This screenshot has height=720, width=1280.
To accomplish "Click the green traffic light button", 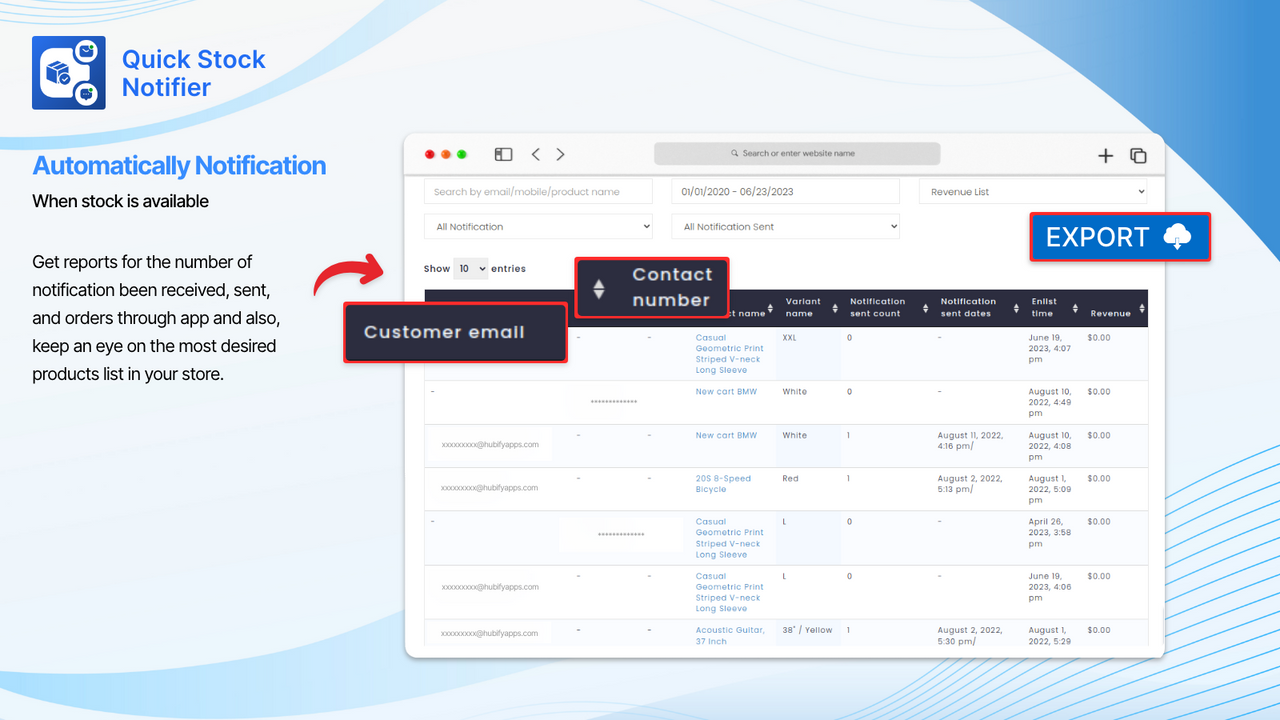I will coord(461,154).
